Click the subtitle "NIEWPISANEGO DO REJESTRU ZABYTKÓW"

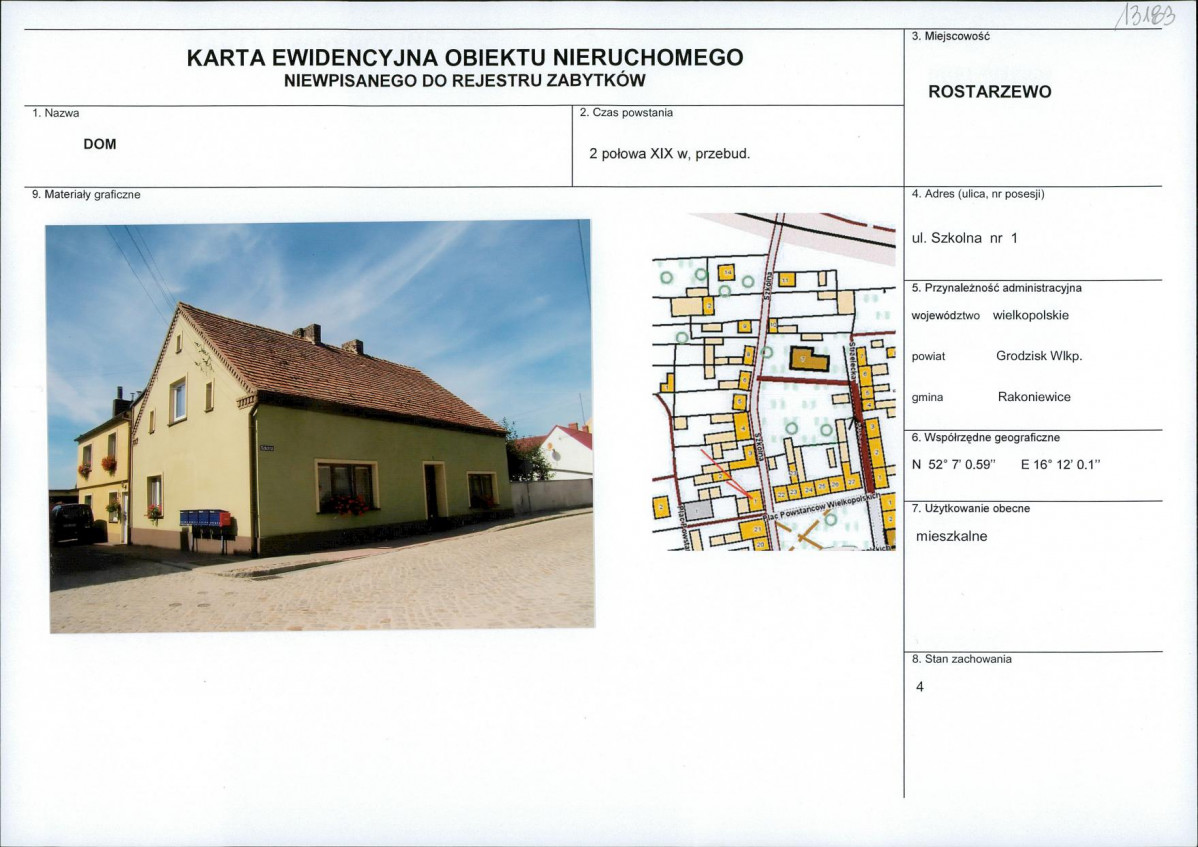coord(465,81)
